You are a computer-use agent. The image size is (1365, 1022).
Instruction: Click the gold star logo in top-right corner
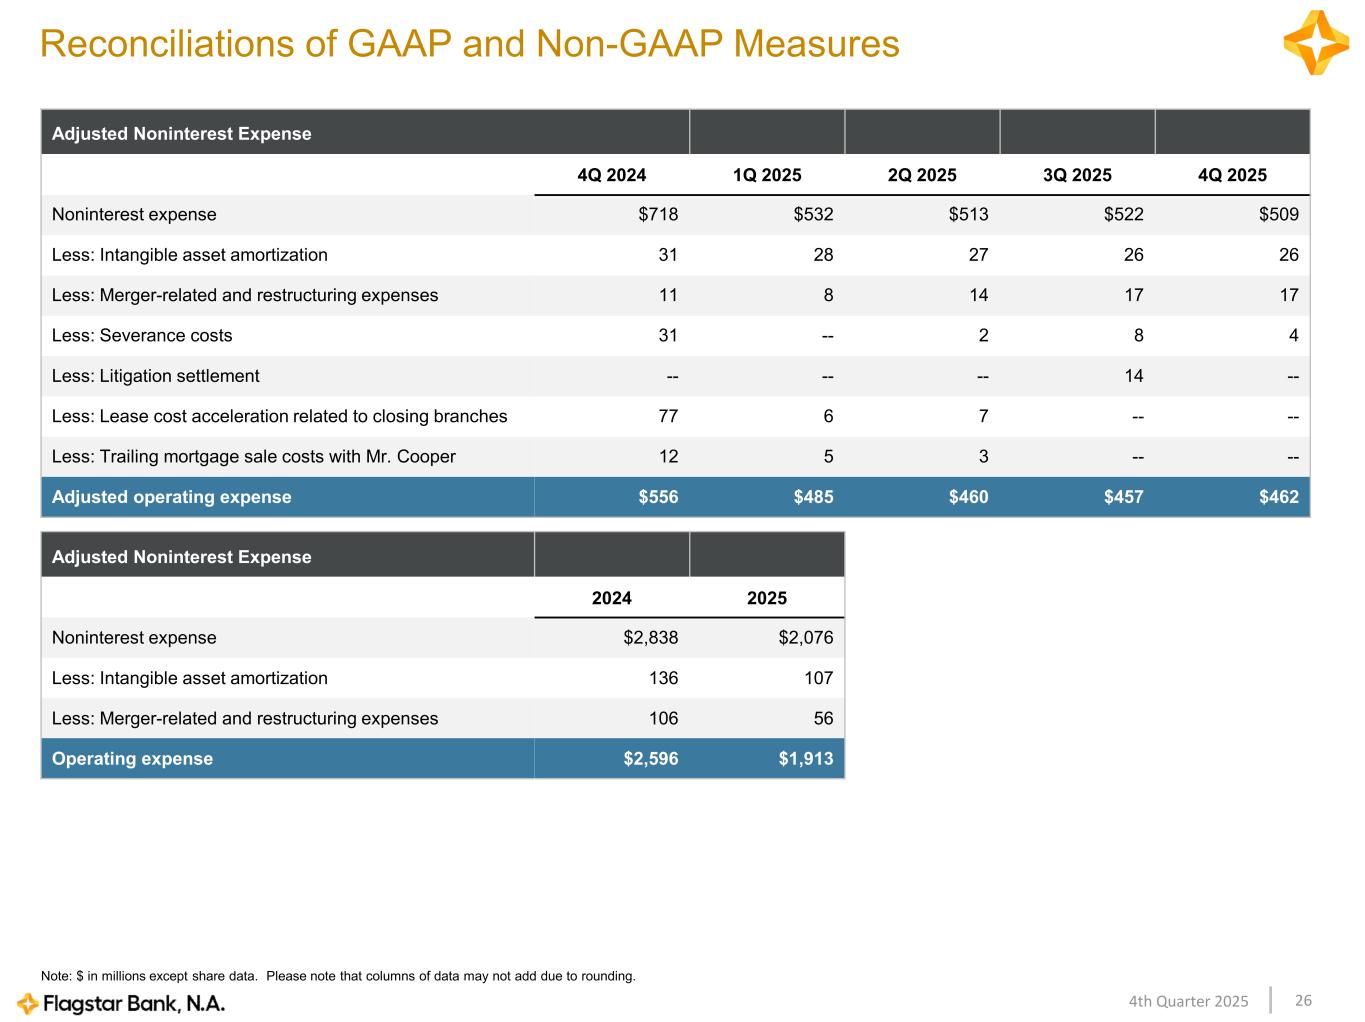click(x=1316, y=43)
